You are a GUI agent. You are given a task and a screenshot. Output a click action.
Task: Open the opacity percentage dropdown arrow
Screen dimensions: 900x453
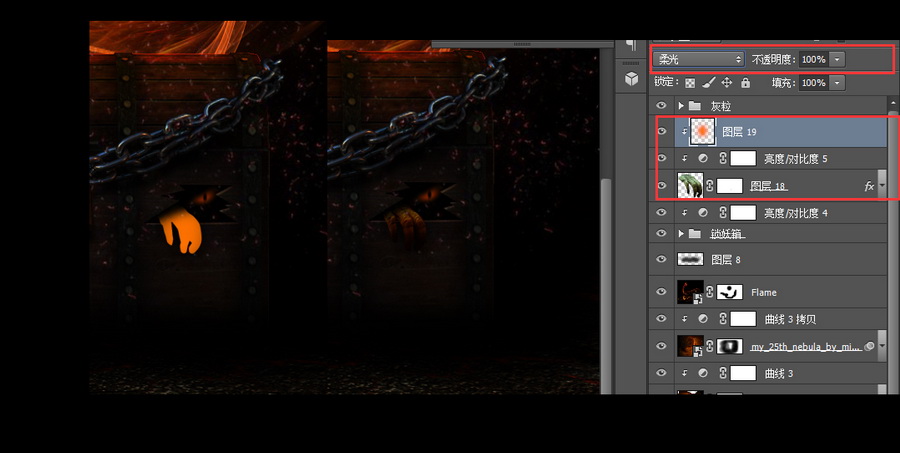click(x=837, y=59)
